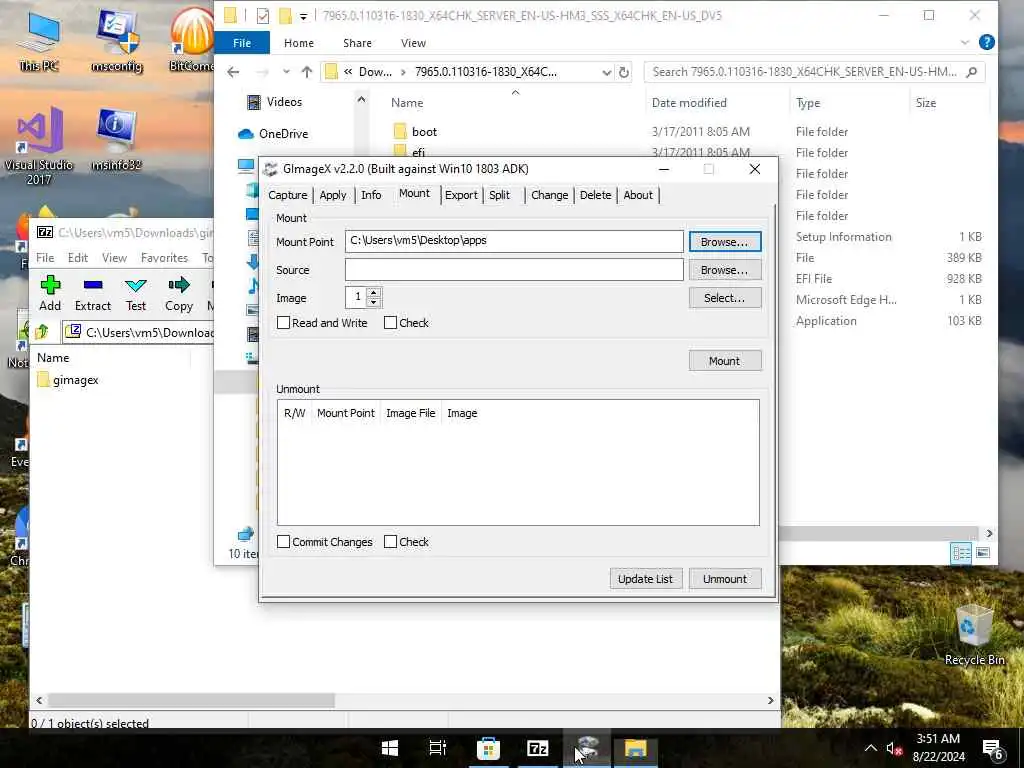Sort Explorer by Date modified column
The width and height of the screenshot is (1024, 768).
[689, 103]
